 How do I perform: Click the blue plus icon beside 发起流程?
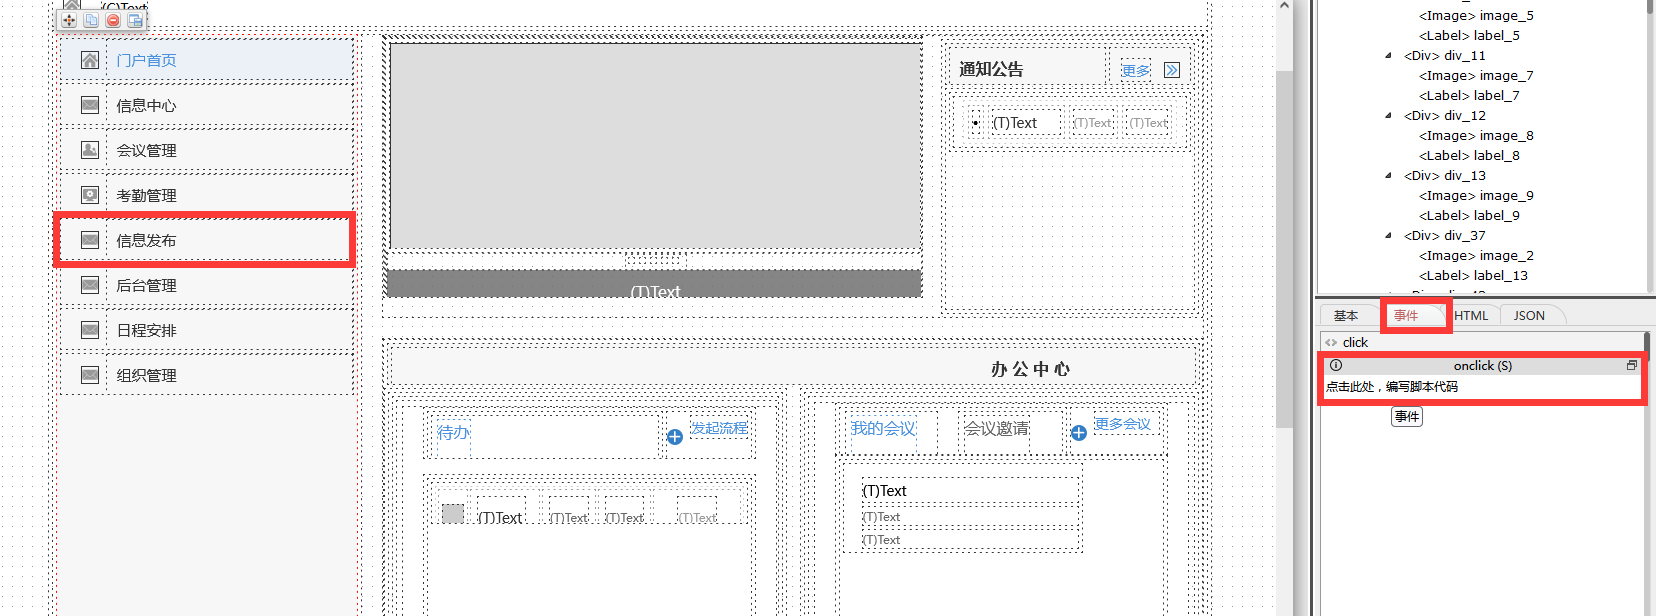675,437
